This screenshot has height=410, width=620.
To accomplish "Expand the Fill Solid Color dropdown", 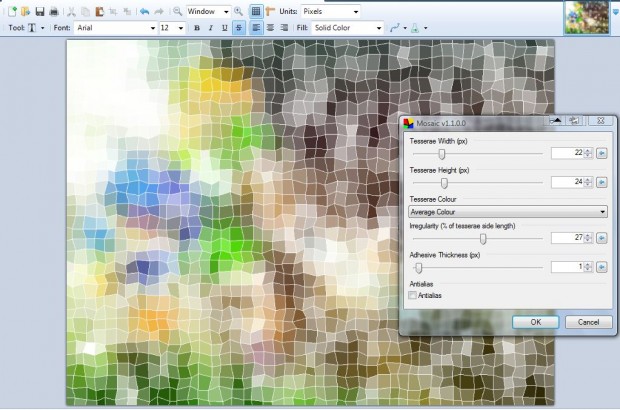I will pyautogui.click(x=347, y=28).
